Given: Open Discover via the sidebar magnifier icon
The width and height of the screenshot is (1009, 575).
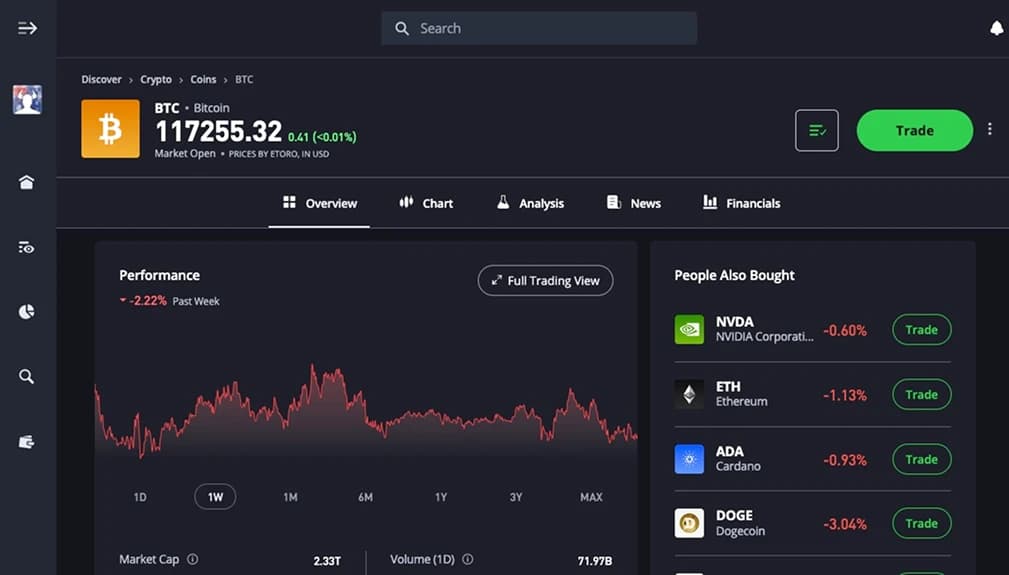Looking at the screenshot, I should [x=26, y=376].
